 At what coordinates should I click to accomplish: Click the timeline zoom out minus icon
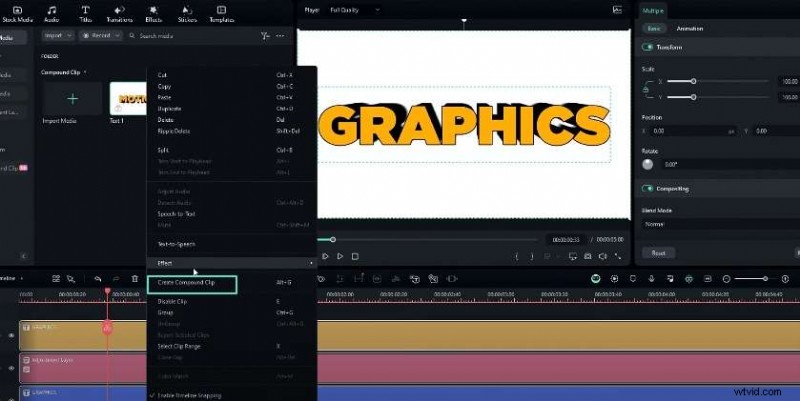tap(727, 279)
